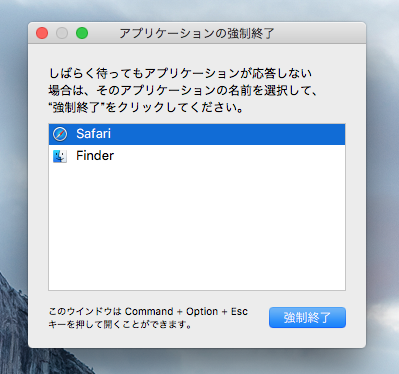Viewport: 399px width, 374px height.
Task: Click the しばらく待っても instruction text line
Action: [x=180, y=73]
